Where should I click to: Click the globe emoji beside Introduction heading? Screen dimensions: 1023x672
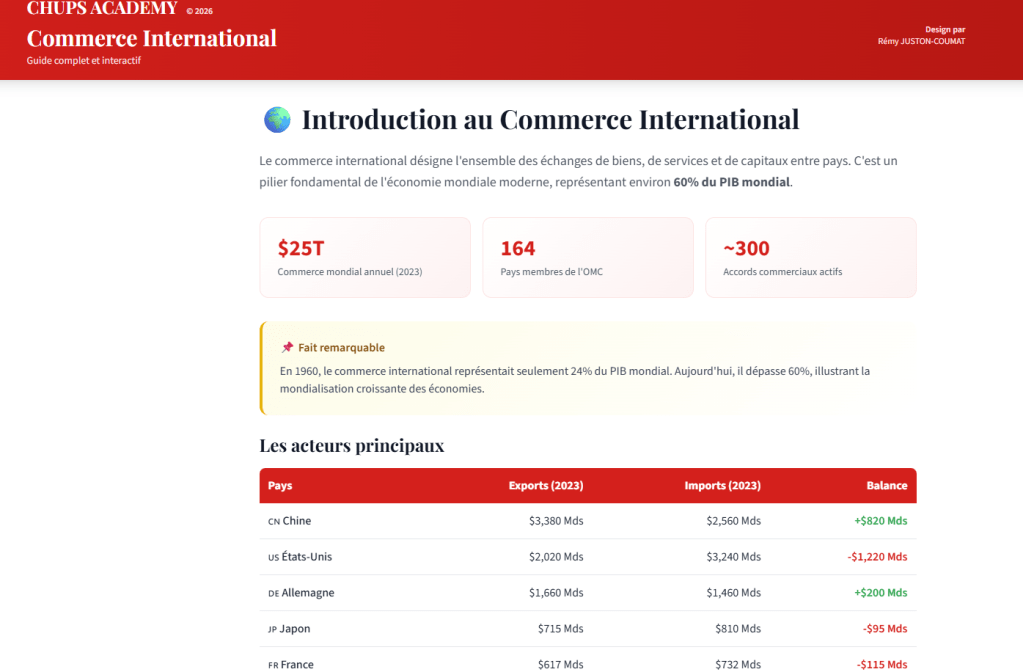(277, 120)
